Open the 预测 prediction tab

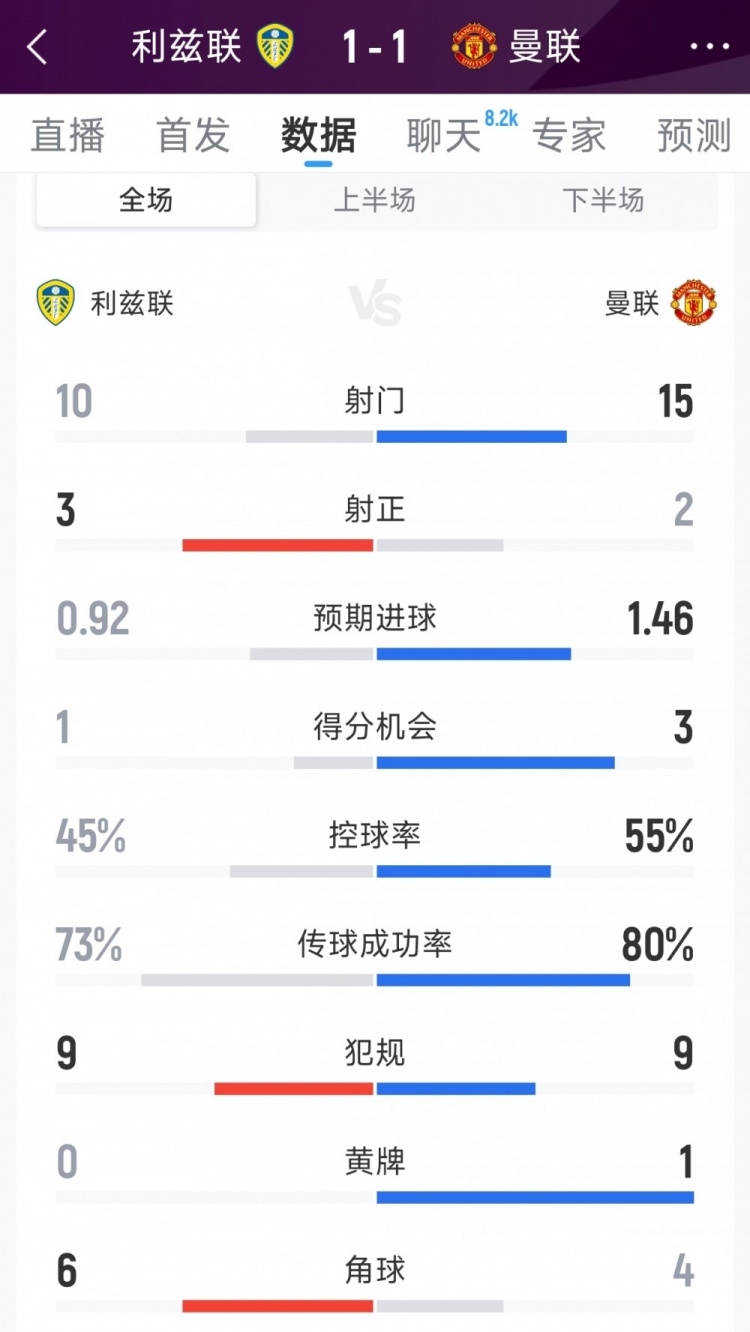pyautogui.click(x=694, y=136)
